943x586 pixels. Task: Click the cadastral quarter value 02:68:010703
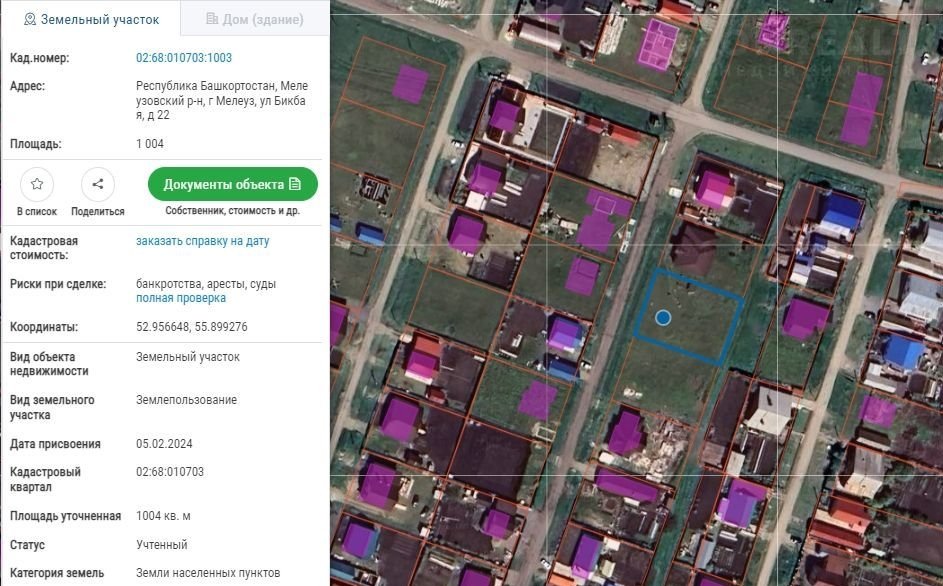[170, 472]
